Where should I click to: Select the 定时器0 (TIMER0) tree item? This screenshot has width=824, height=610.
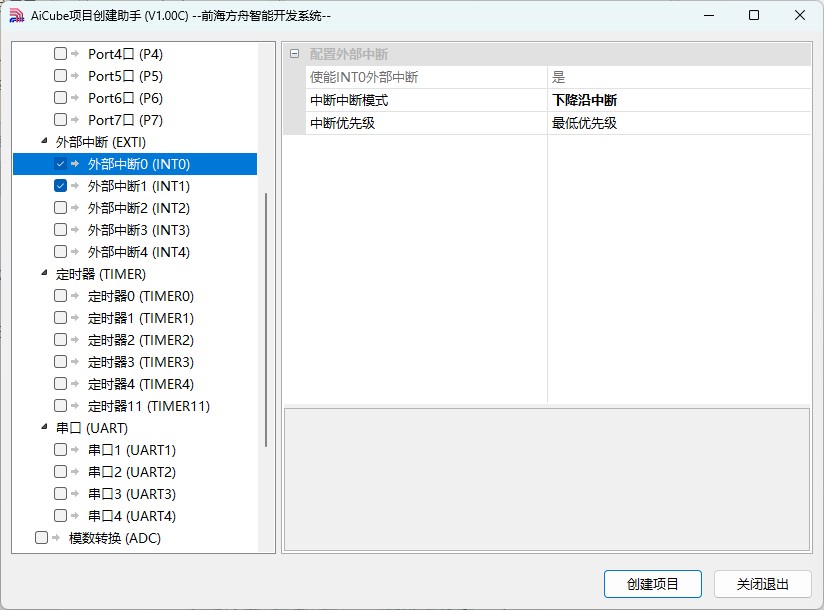[x=141, y=296]
